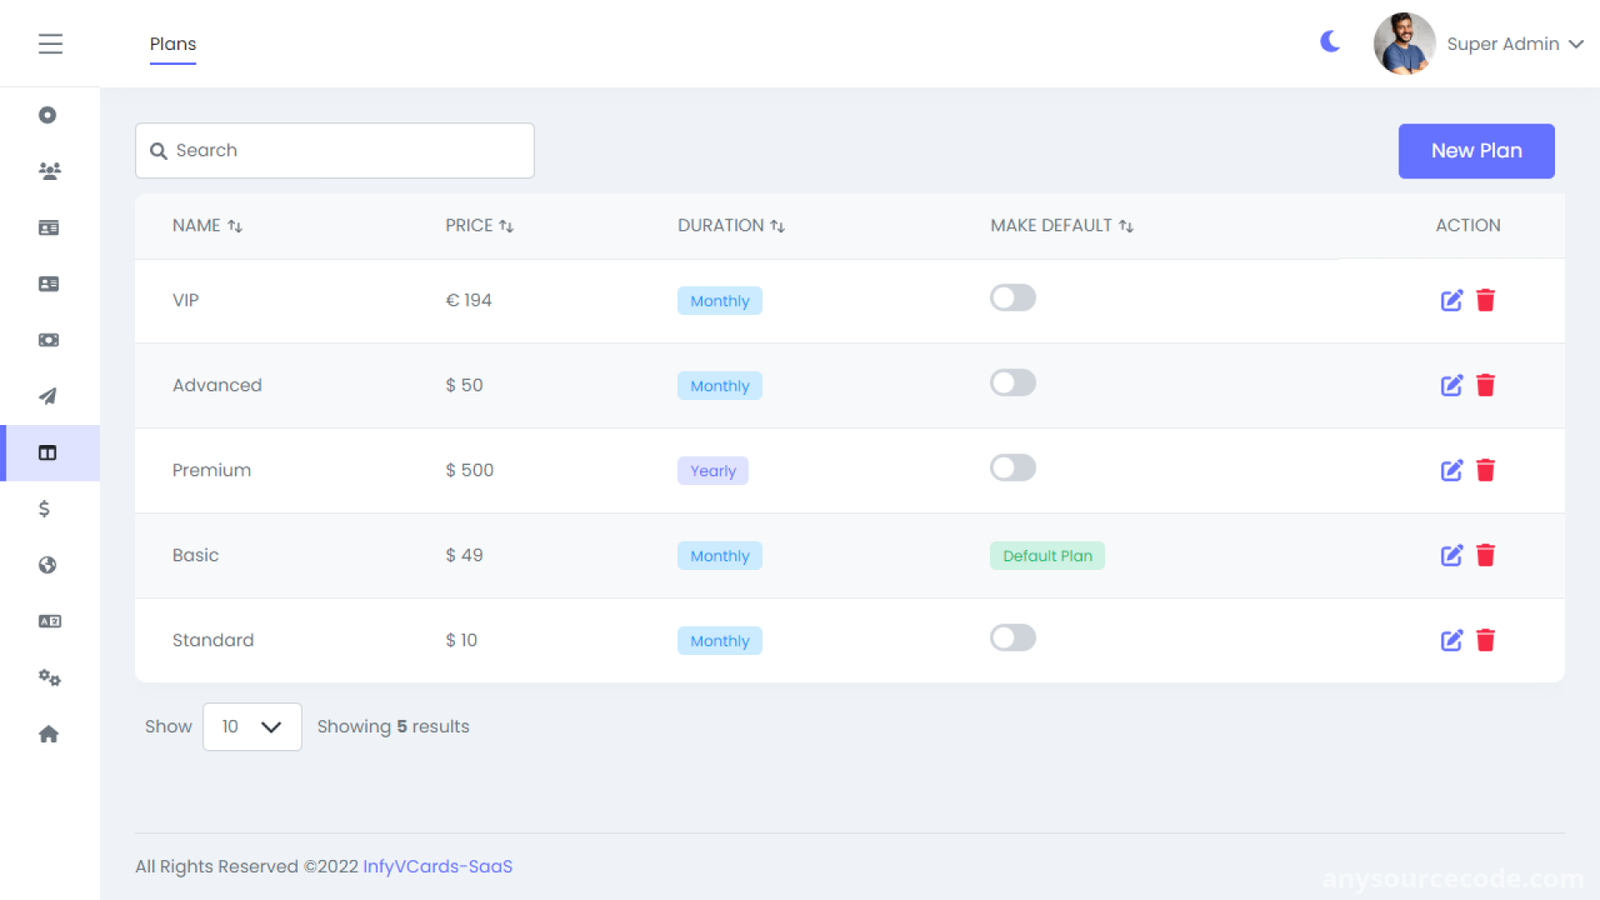Edit the Premium plan

click(x=1451, y=470)
